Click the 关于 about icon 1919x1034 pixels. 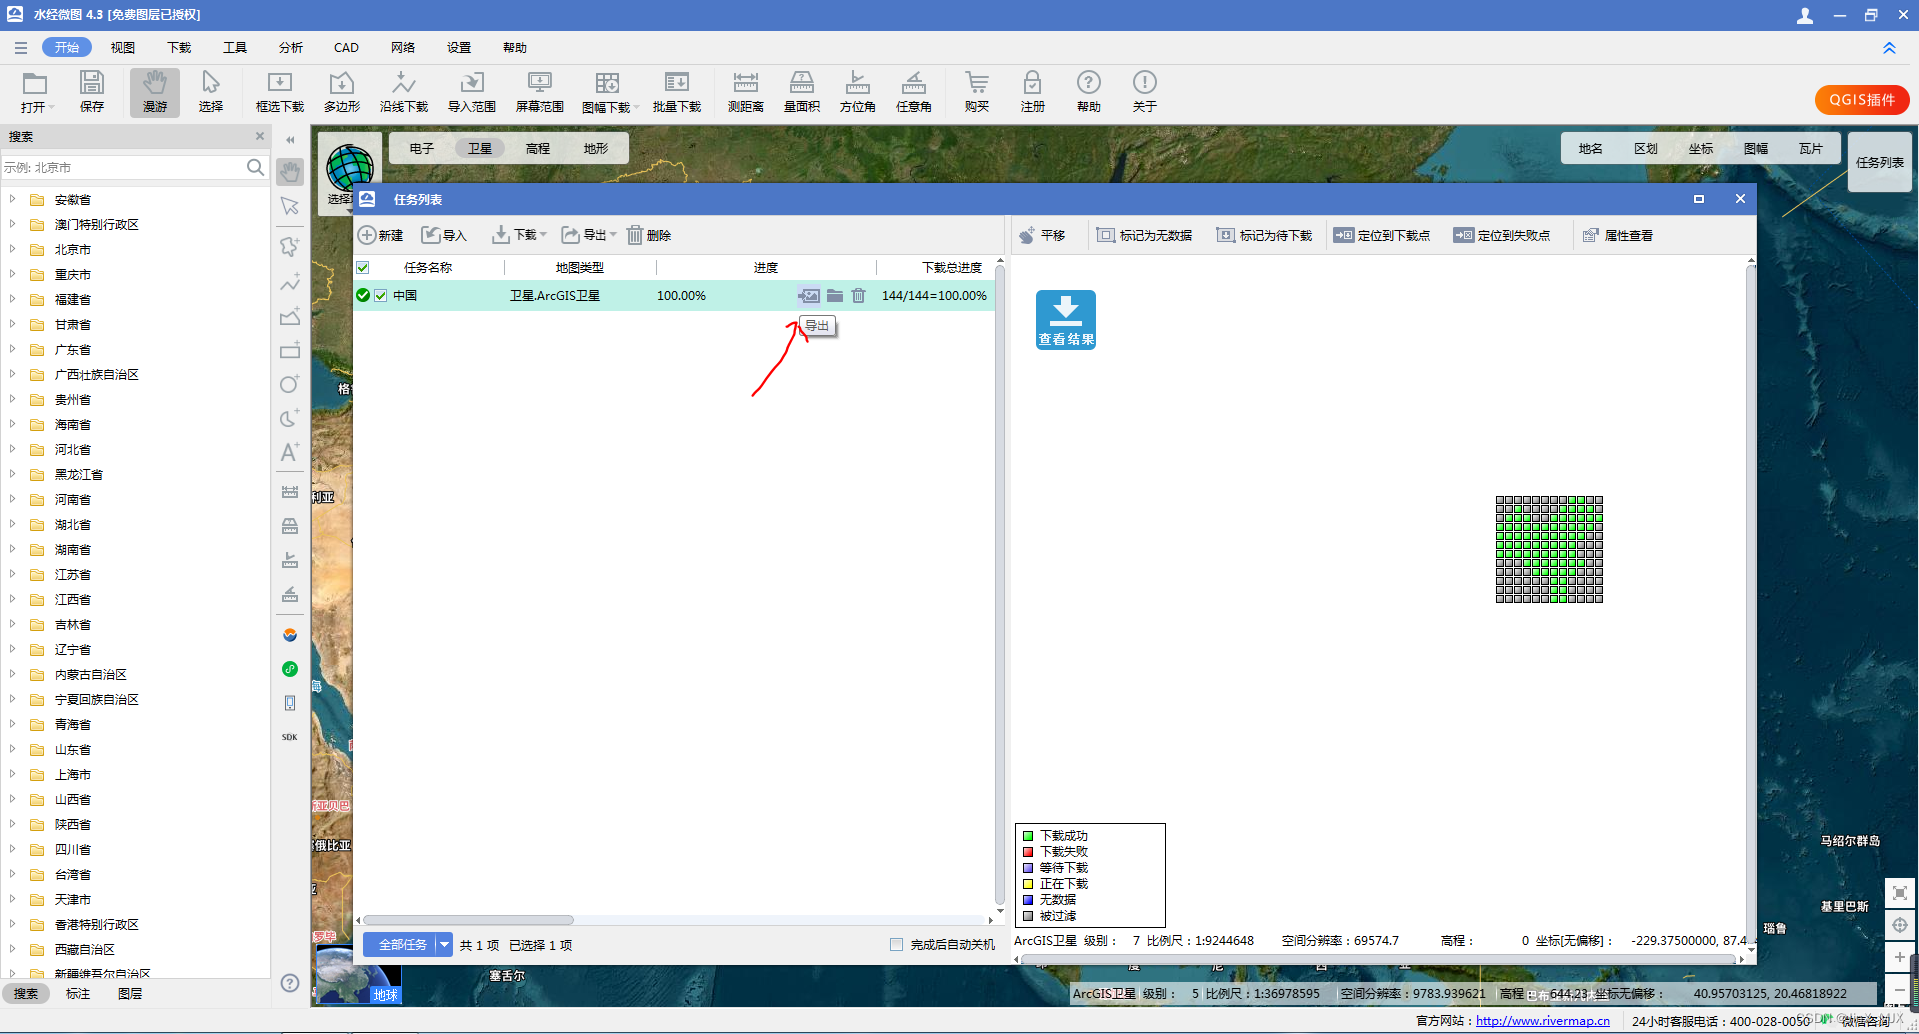(1145, 92)
